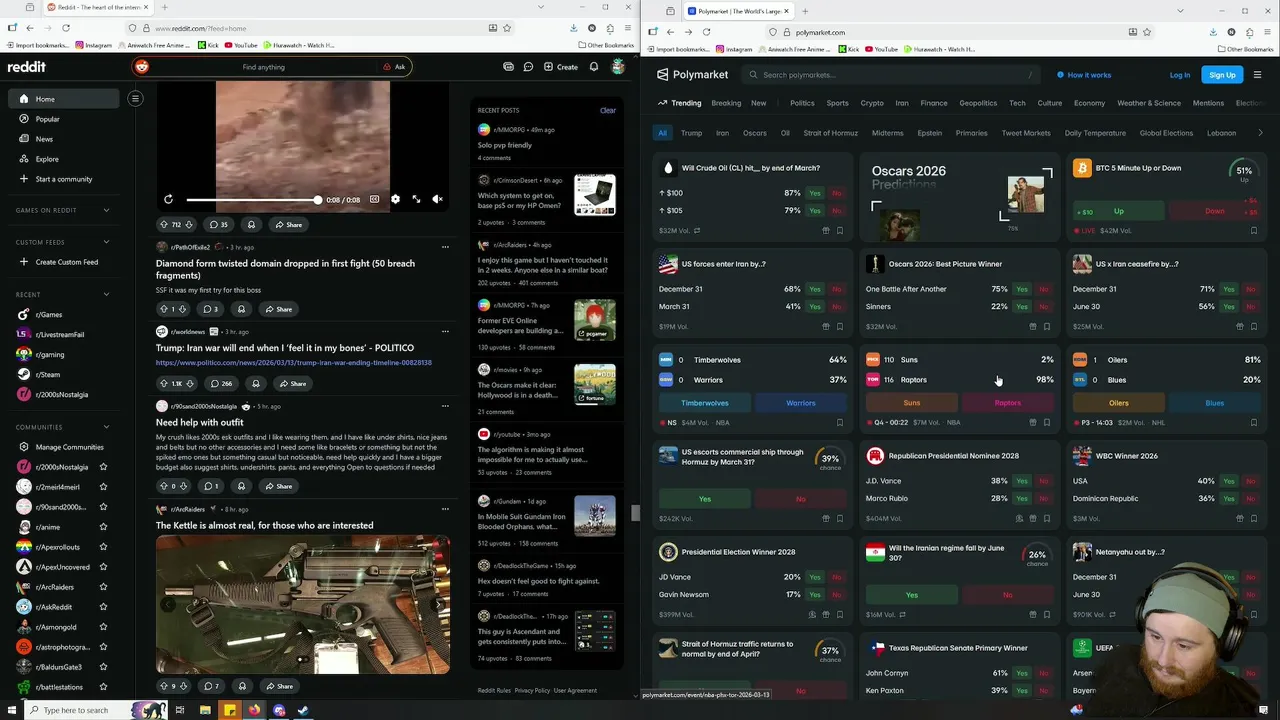Open Reddit chat icon in header
1280x720 pixels.
[528, 67]
